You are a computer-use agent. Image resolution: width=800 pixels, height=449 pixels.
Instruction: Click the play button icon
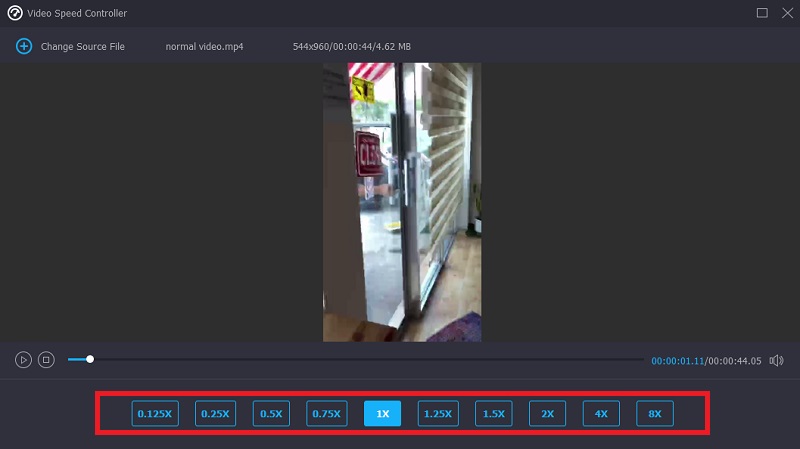(x=23, y=360)
